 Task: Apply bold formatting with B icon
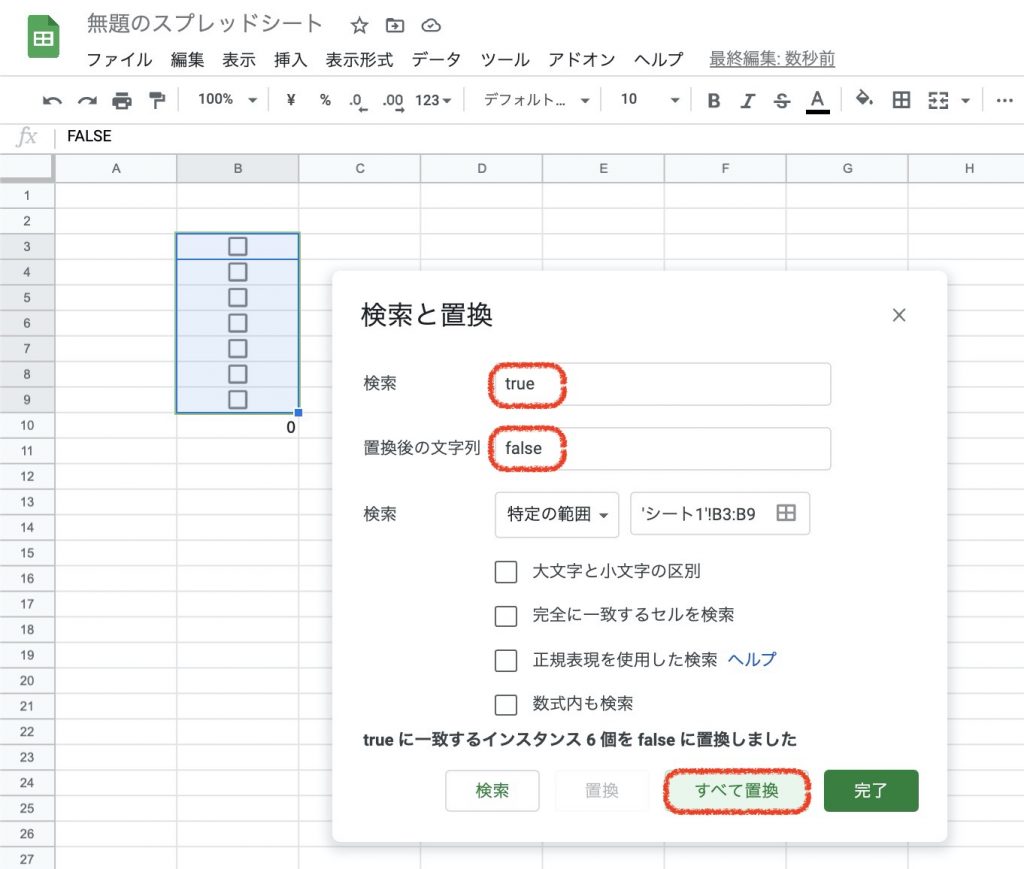714,100
